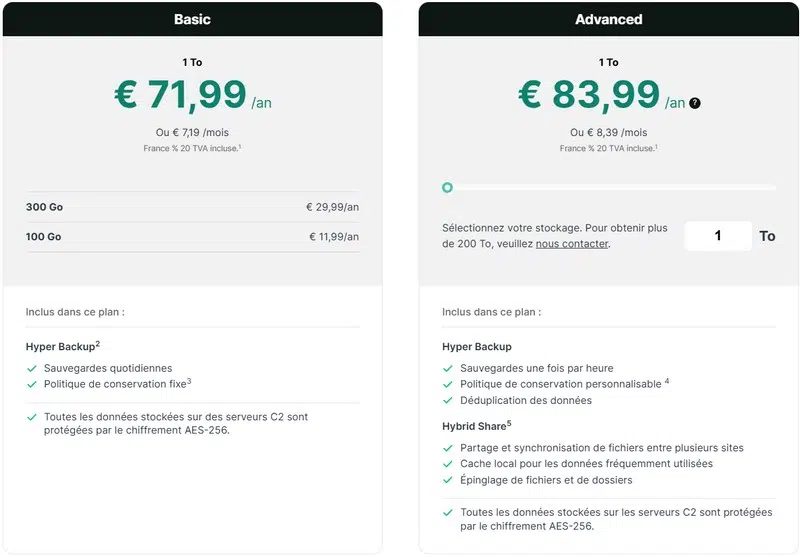The height and width of the screenshot is (557, 800).
Task: Click the storage slider handle
Action: pos(447,187)
